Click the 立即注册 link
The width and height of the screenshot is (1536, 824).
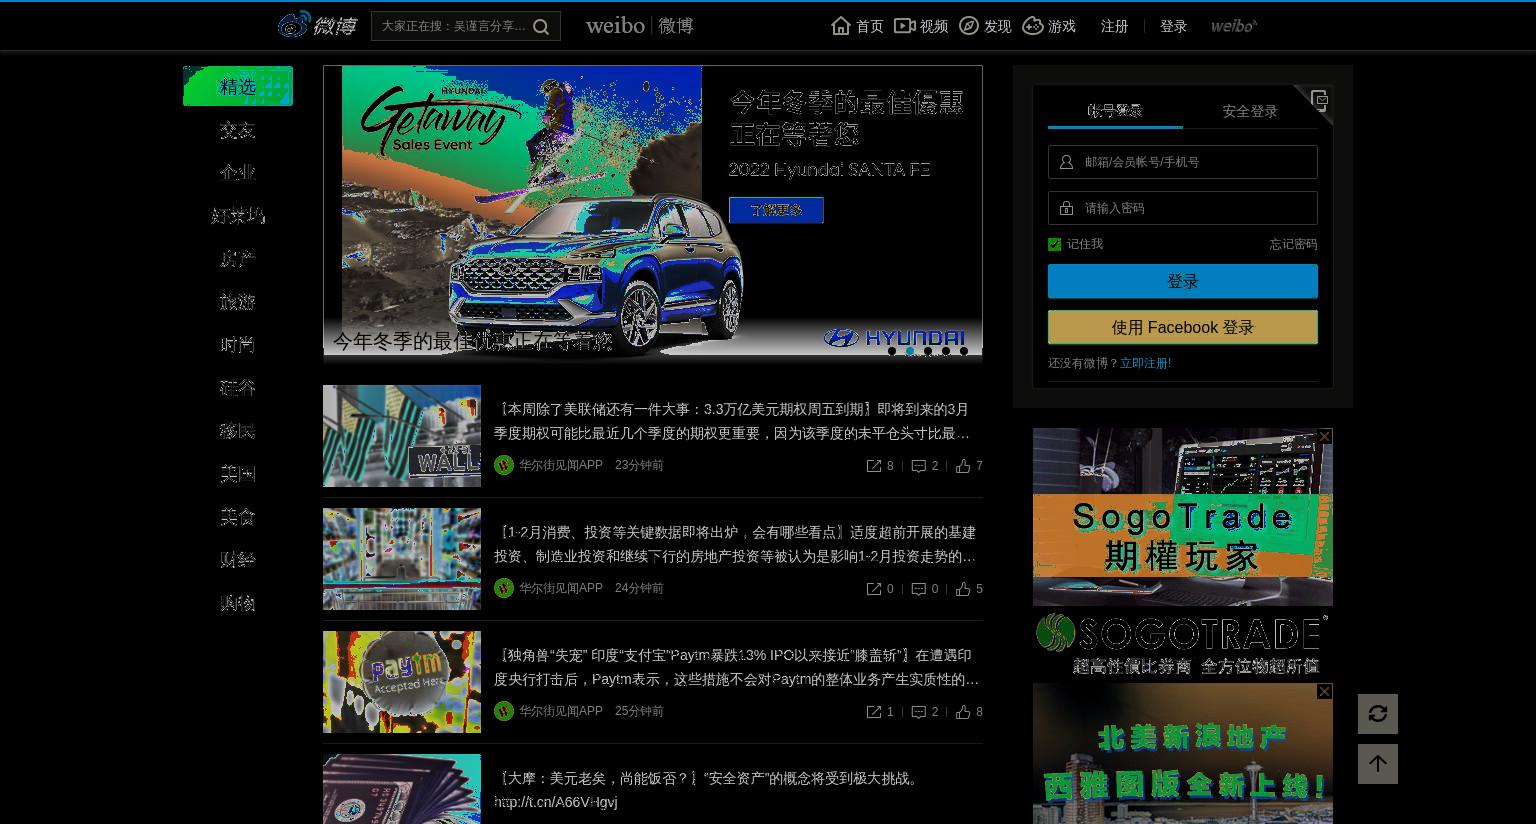pyautogui.click(x=1145, y=363)
